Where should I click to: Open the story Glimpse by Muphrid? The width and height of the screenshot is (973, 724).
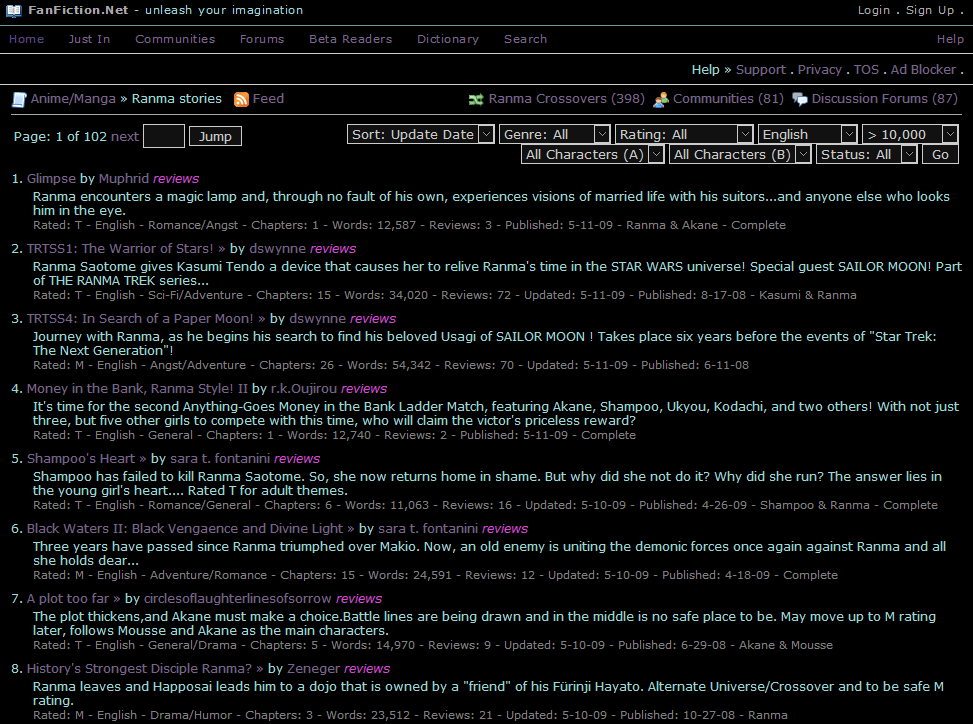(x=51, y=178)
